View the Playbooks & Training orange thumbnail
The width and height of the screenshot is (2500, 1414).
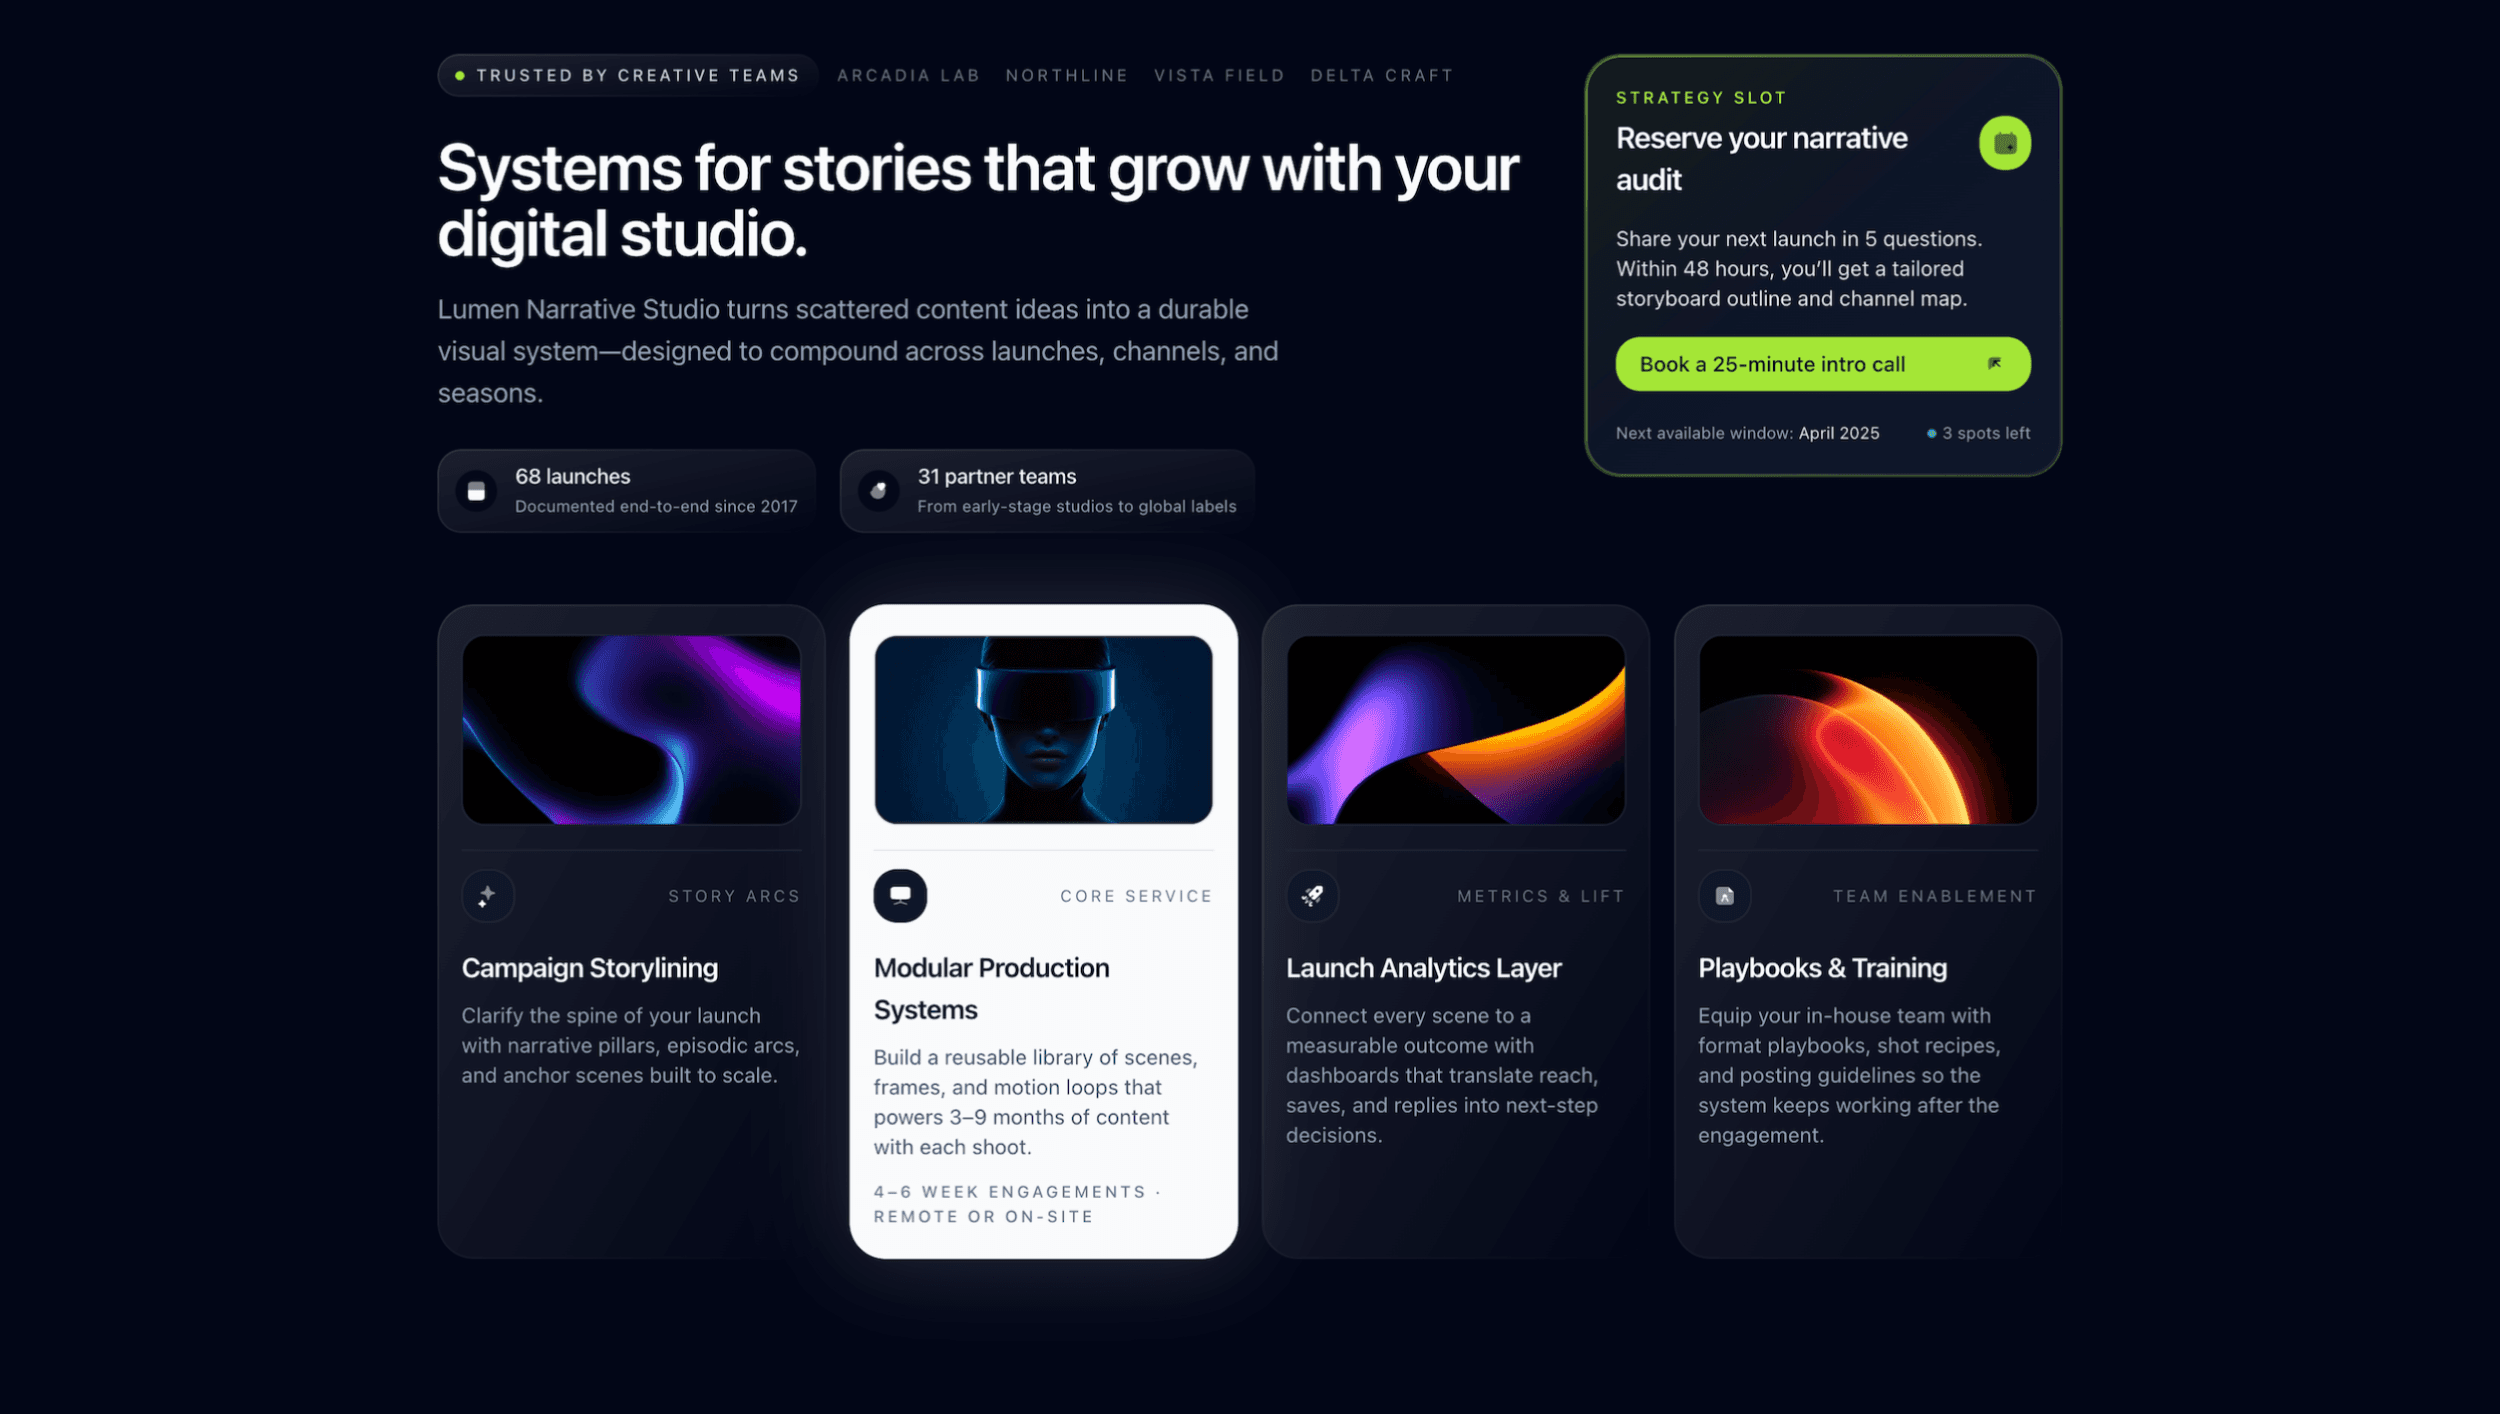(x=1868, y=730)
